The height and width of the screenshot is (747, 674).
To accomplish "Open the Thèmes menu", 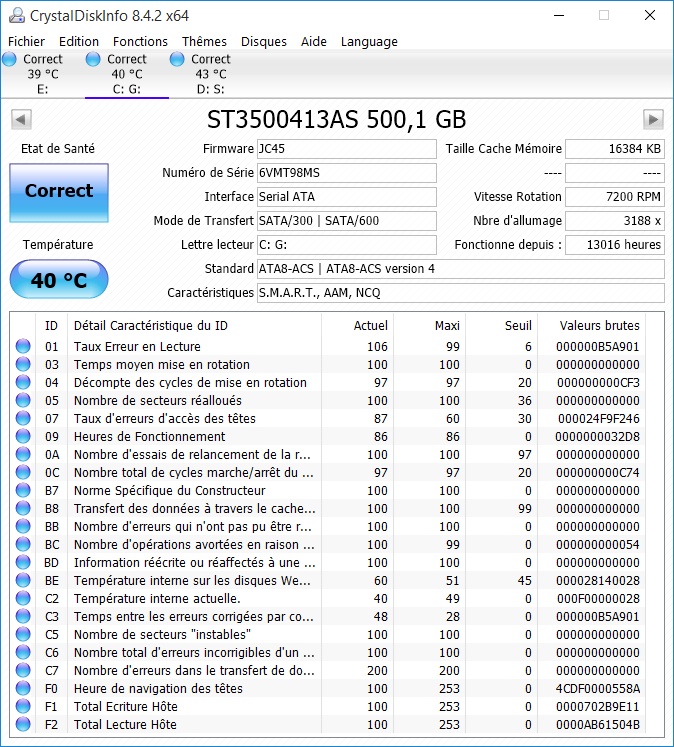I will coord(204,41).
